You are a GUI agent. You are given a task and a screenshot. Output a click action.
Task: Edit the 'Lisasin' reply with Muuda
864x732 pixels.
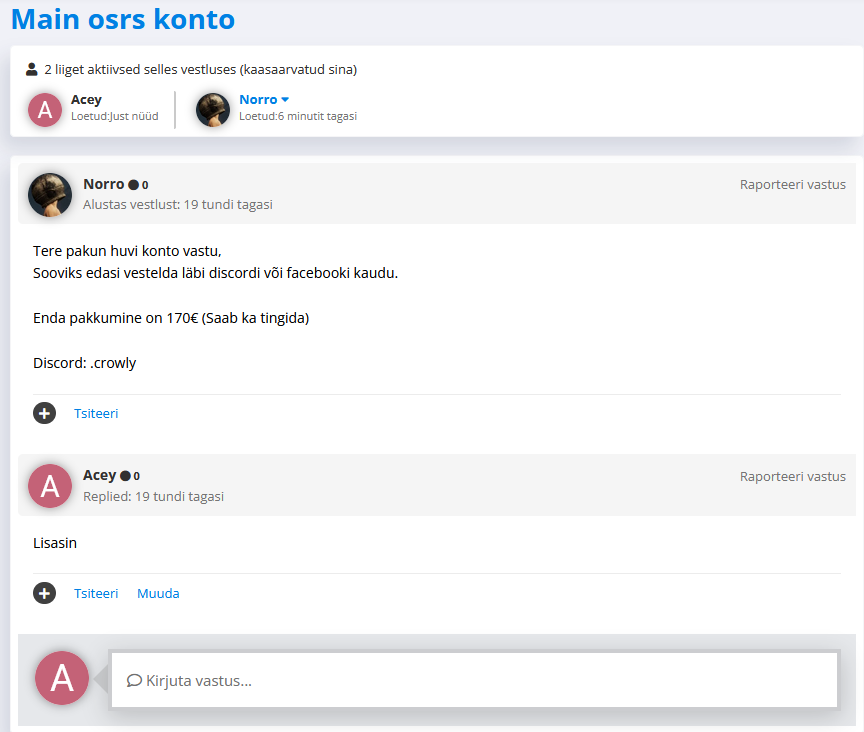[158, 593]
